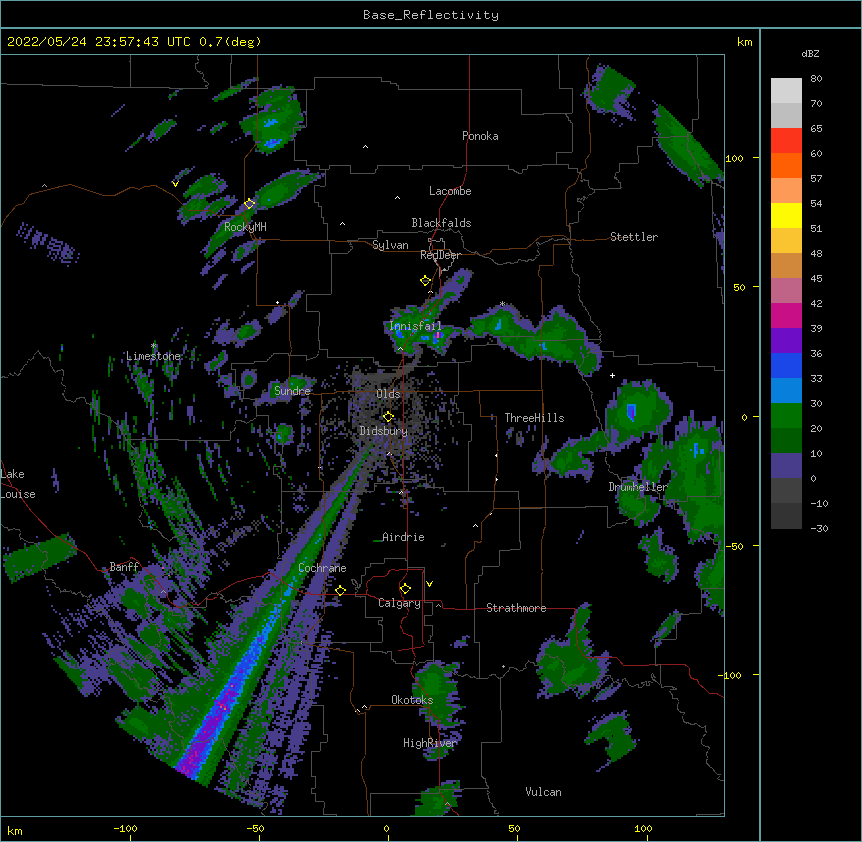Click the Base_Reflectivity title
Screen dimensions: 862x842
[x=431, y=15]
